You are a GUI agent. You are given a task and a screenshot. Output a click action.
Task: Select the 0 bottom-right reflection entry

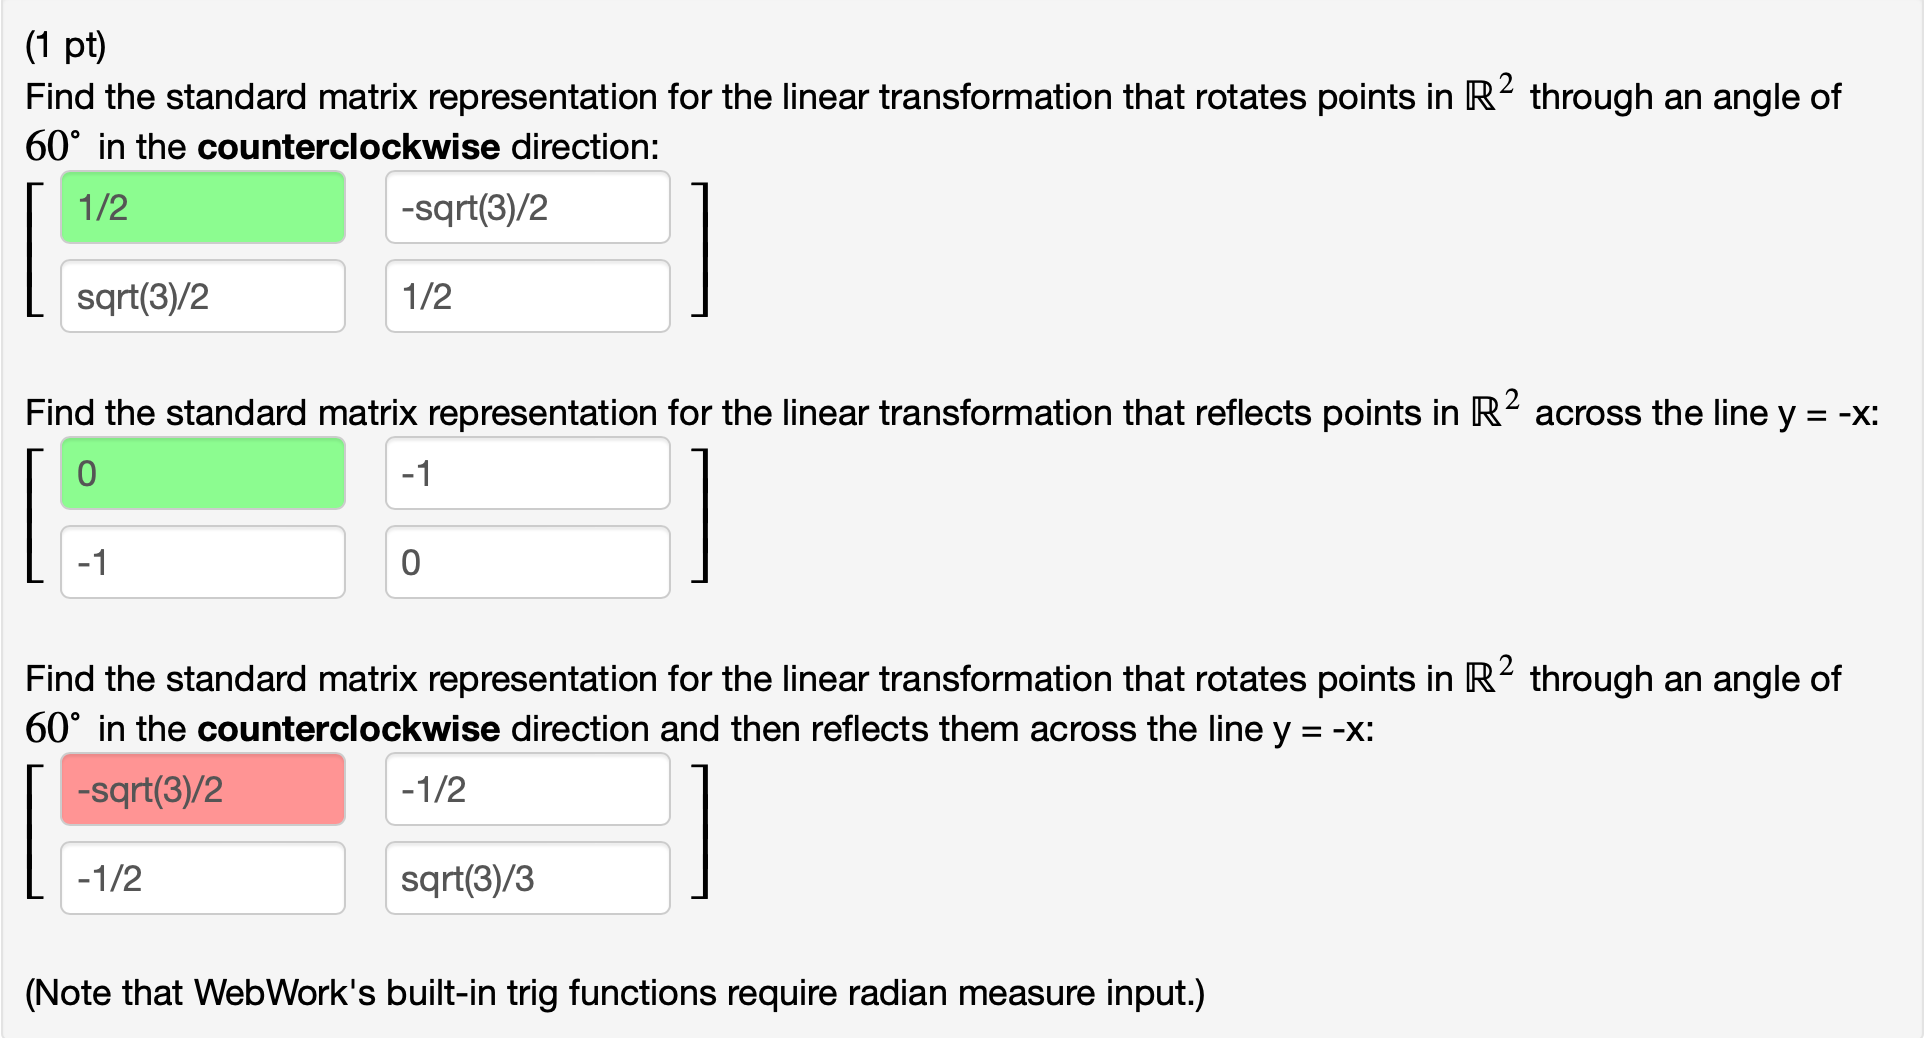coord(527,561)
